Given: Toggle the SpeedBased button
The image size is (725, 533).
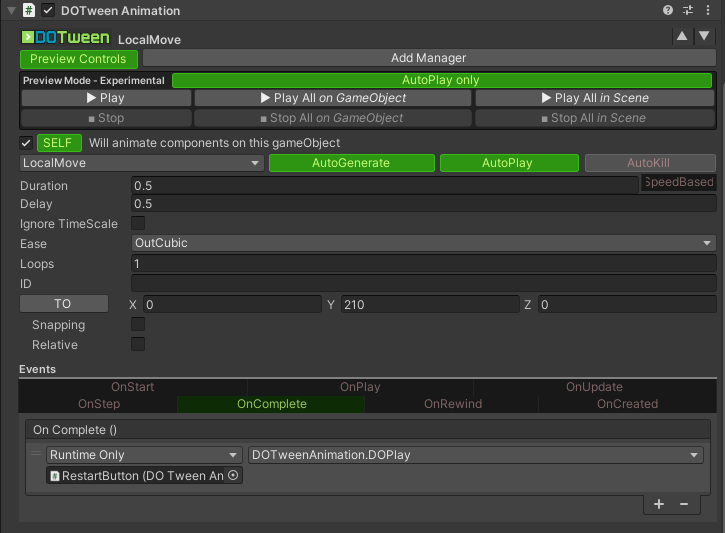Looking at the screenshot, I should click(x=679, y=182).
